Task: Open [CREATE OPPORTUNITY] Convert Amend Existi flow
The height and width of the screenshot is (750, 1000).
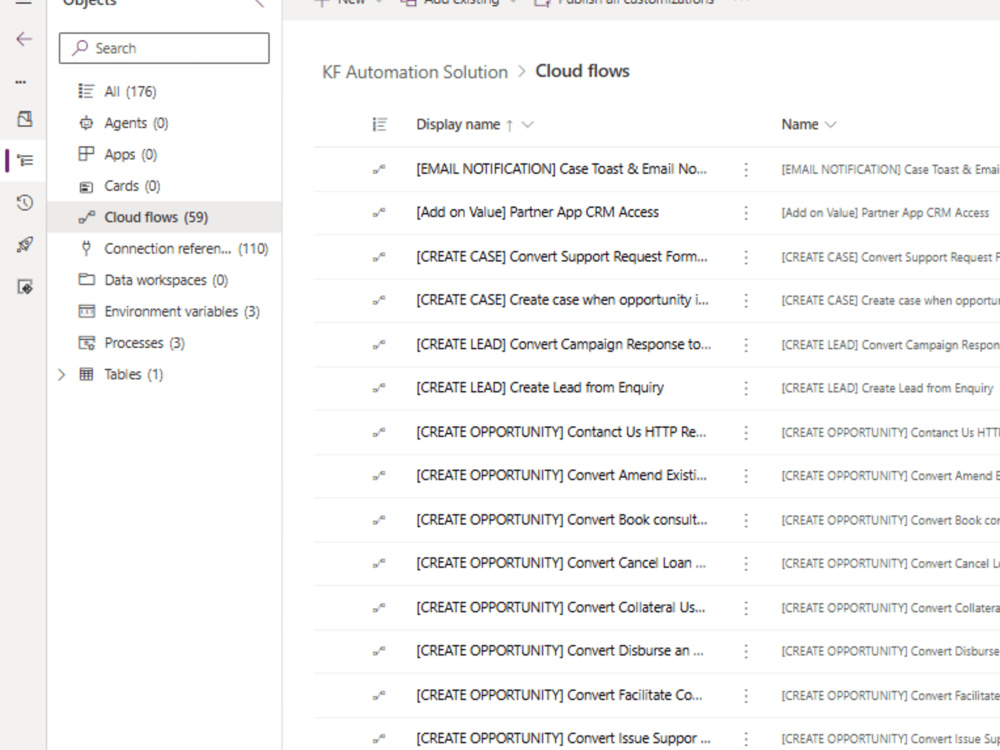Action: [x=561, y=475]
